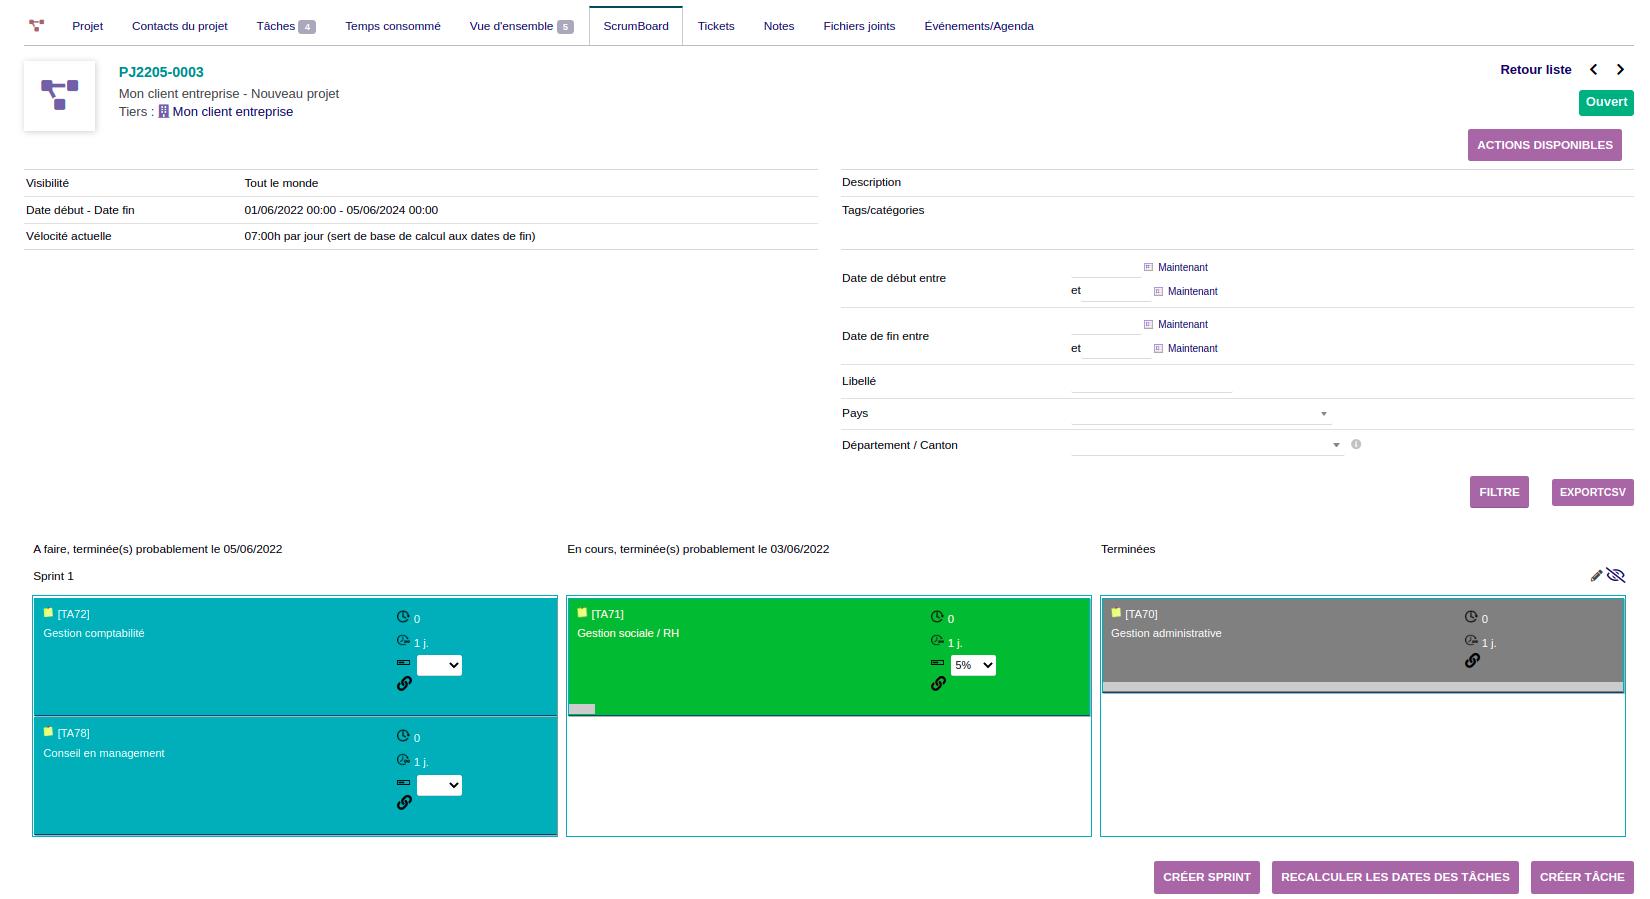This screenshot has width=1650, height=899.
Task: Click the progress bar on Gestion sociale / RH
Action: (582, 709)
